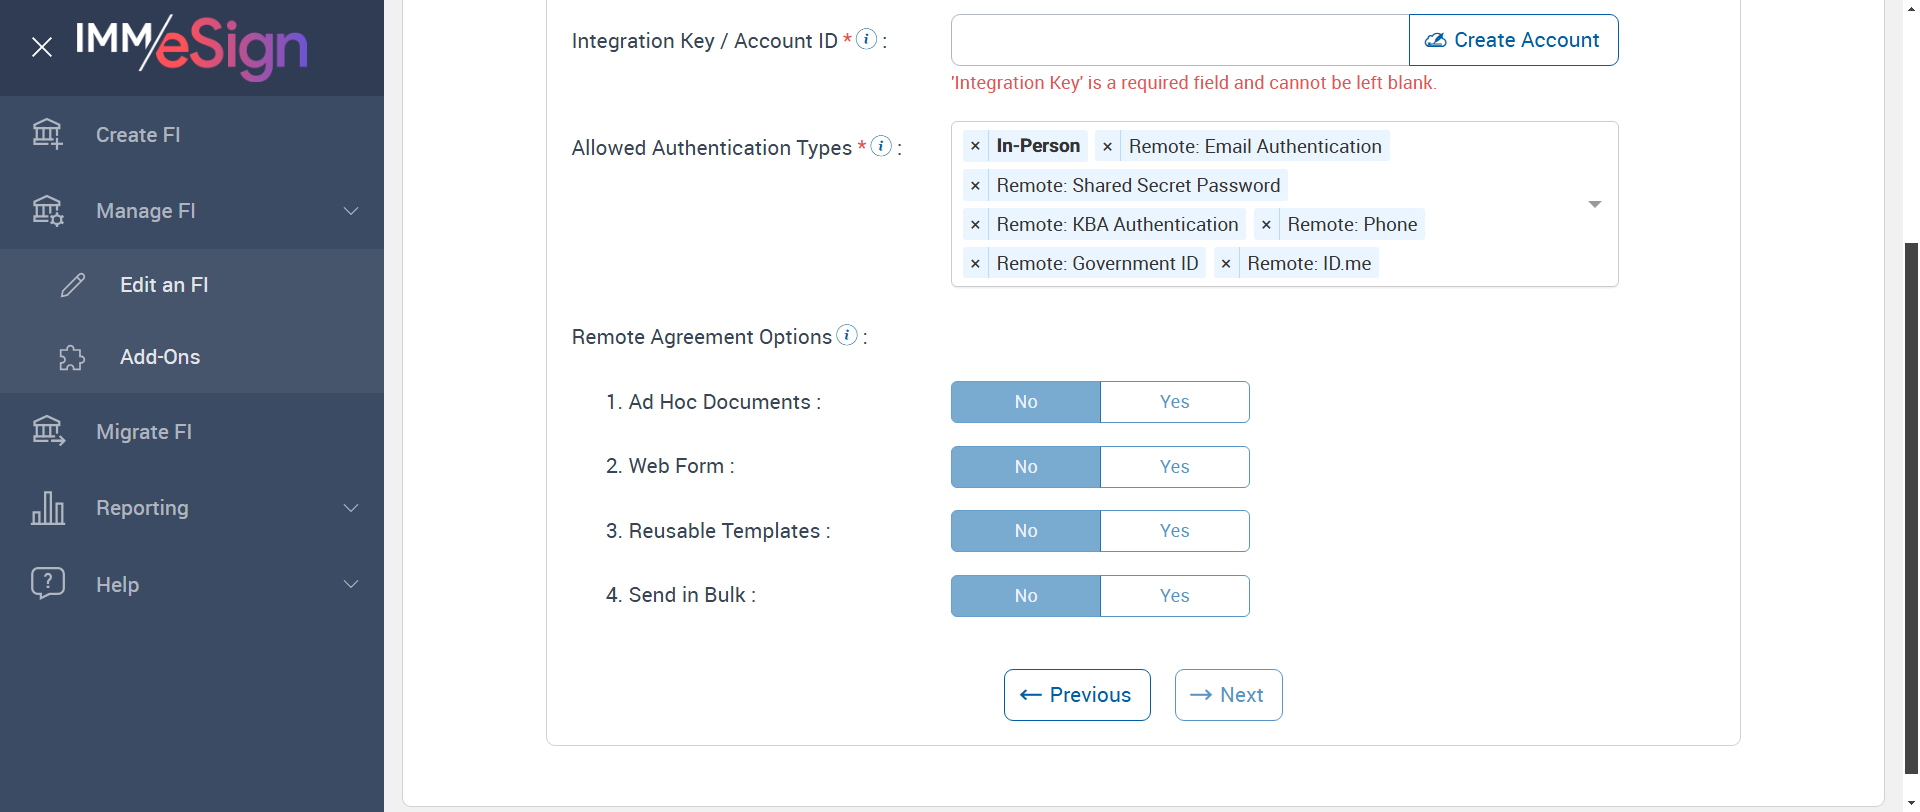Screen dimensions: 1920x812
Task: Set Web Form to Yes
Action: 1174,467
